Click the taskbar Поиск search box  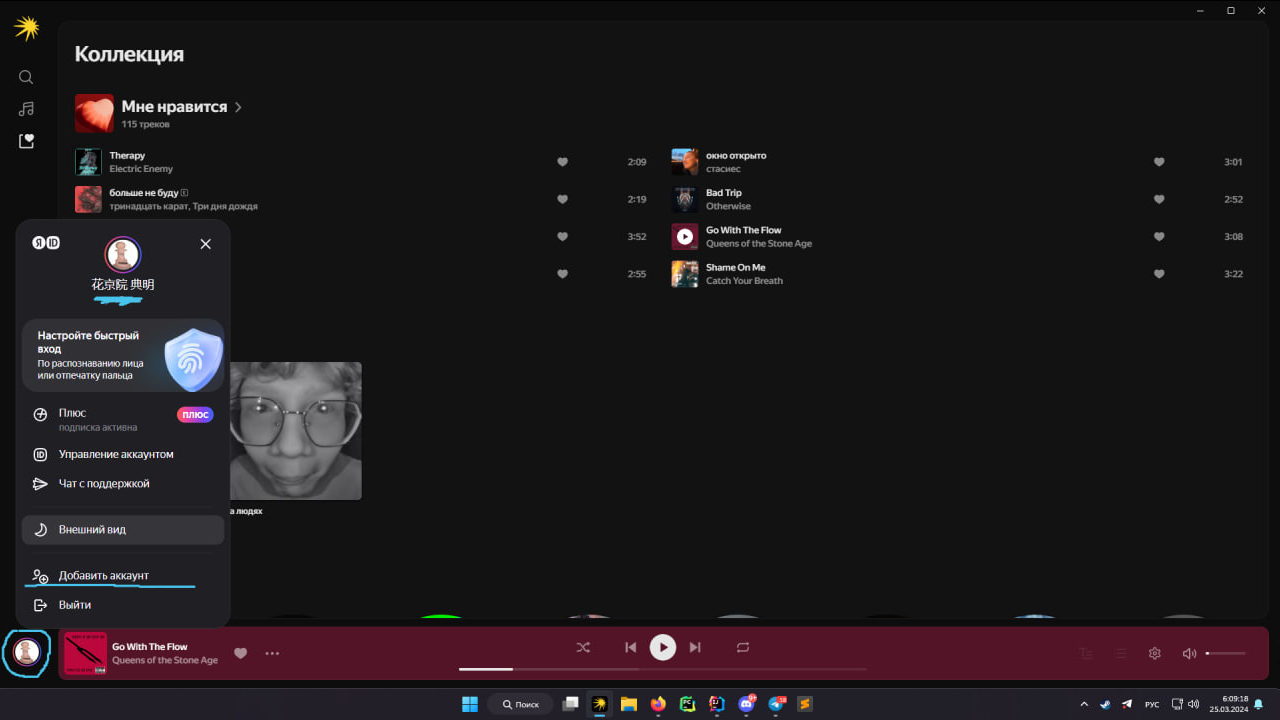tap(520, 704)
